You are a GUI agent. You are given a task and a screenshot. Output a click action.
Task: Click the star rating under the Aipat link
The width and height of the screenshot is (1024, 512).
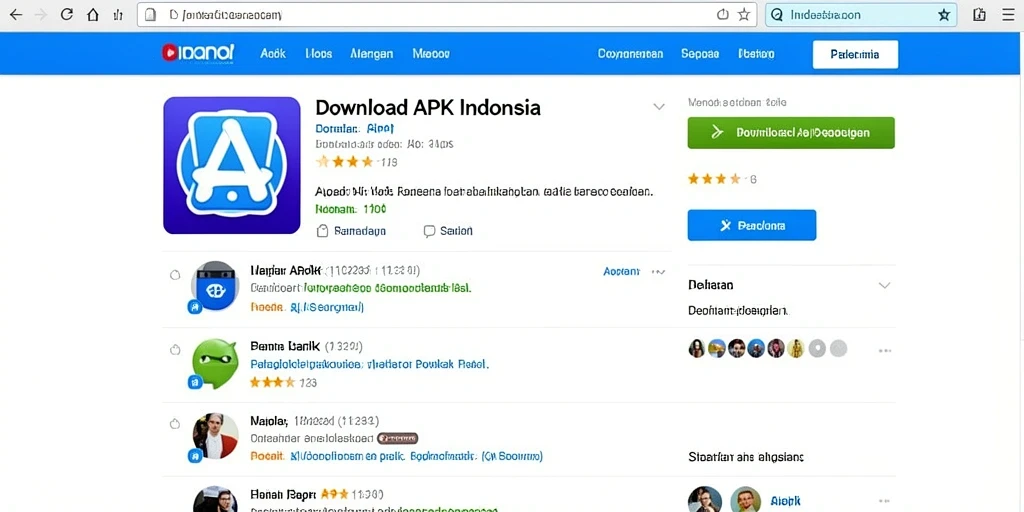click(344, 161)
